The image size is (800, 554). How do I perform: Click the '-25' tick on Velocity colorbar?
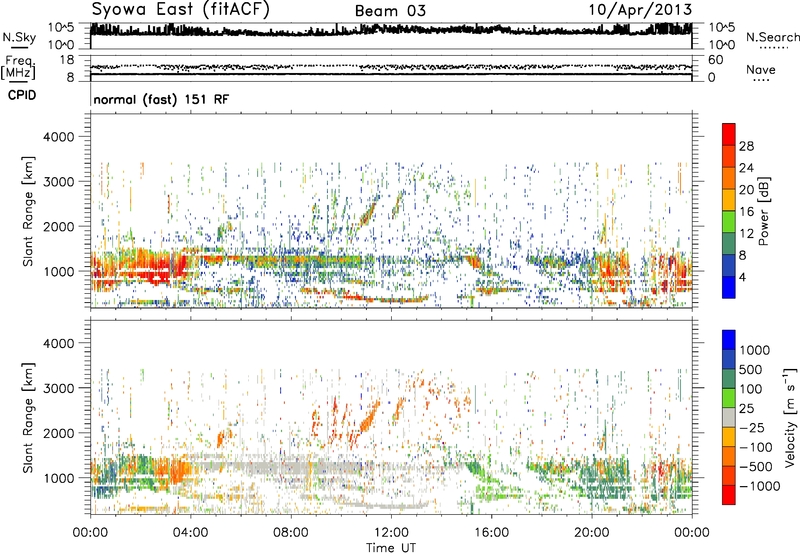pos(752,428)
